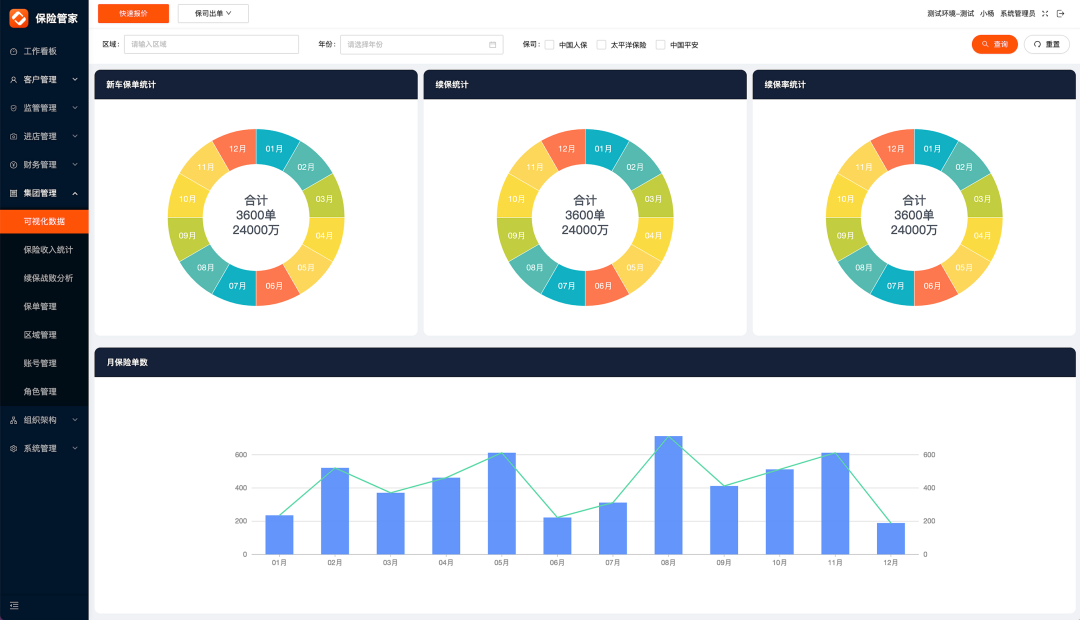Click the orange 查询 search button
1080x620 pixels.
point(994,44)
